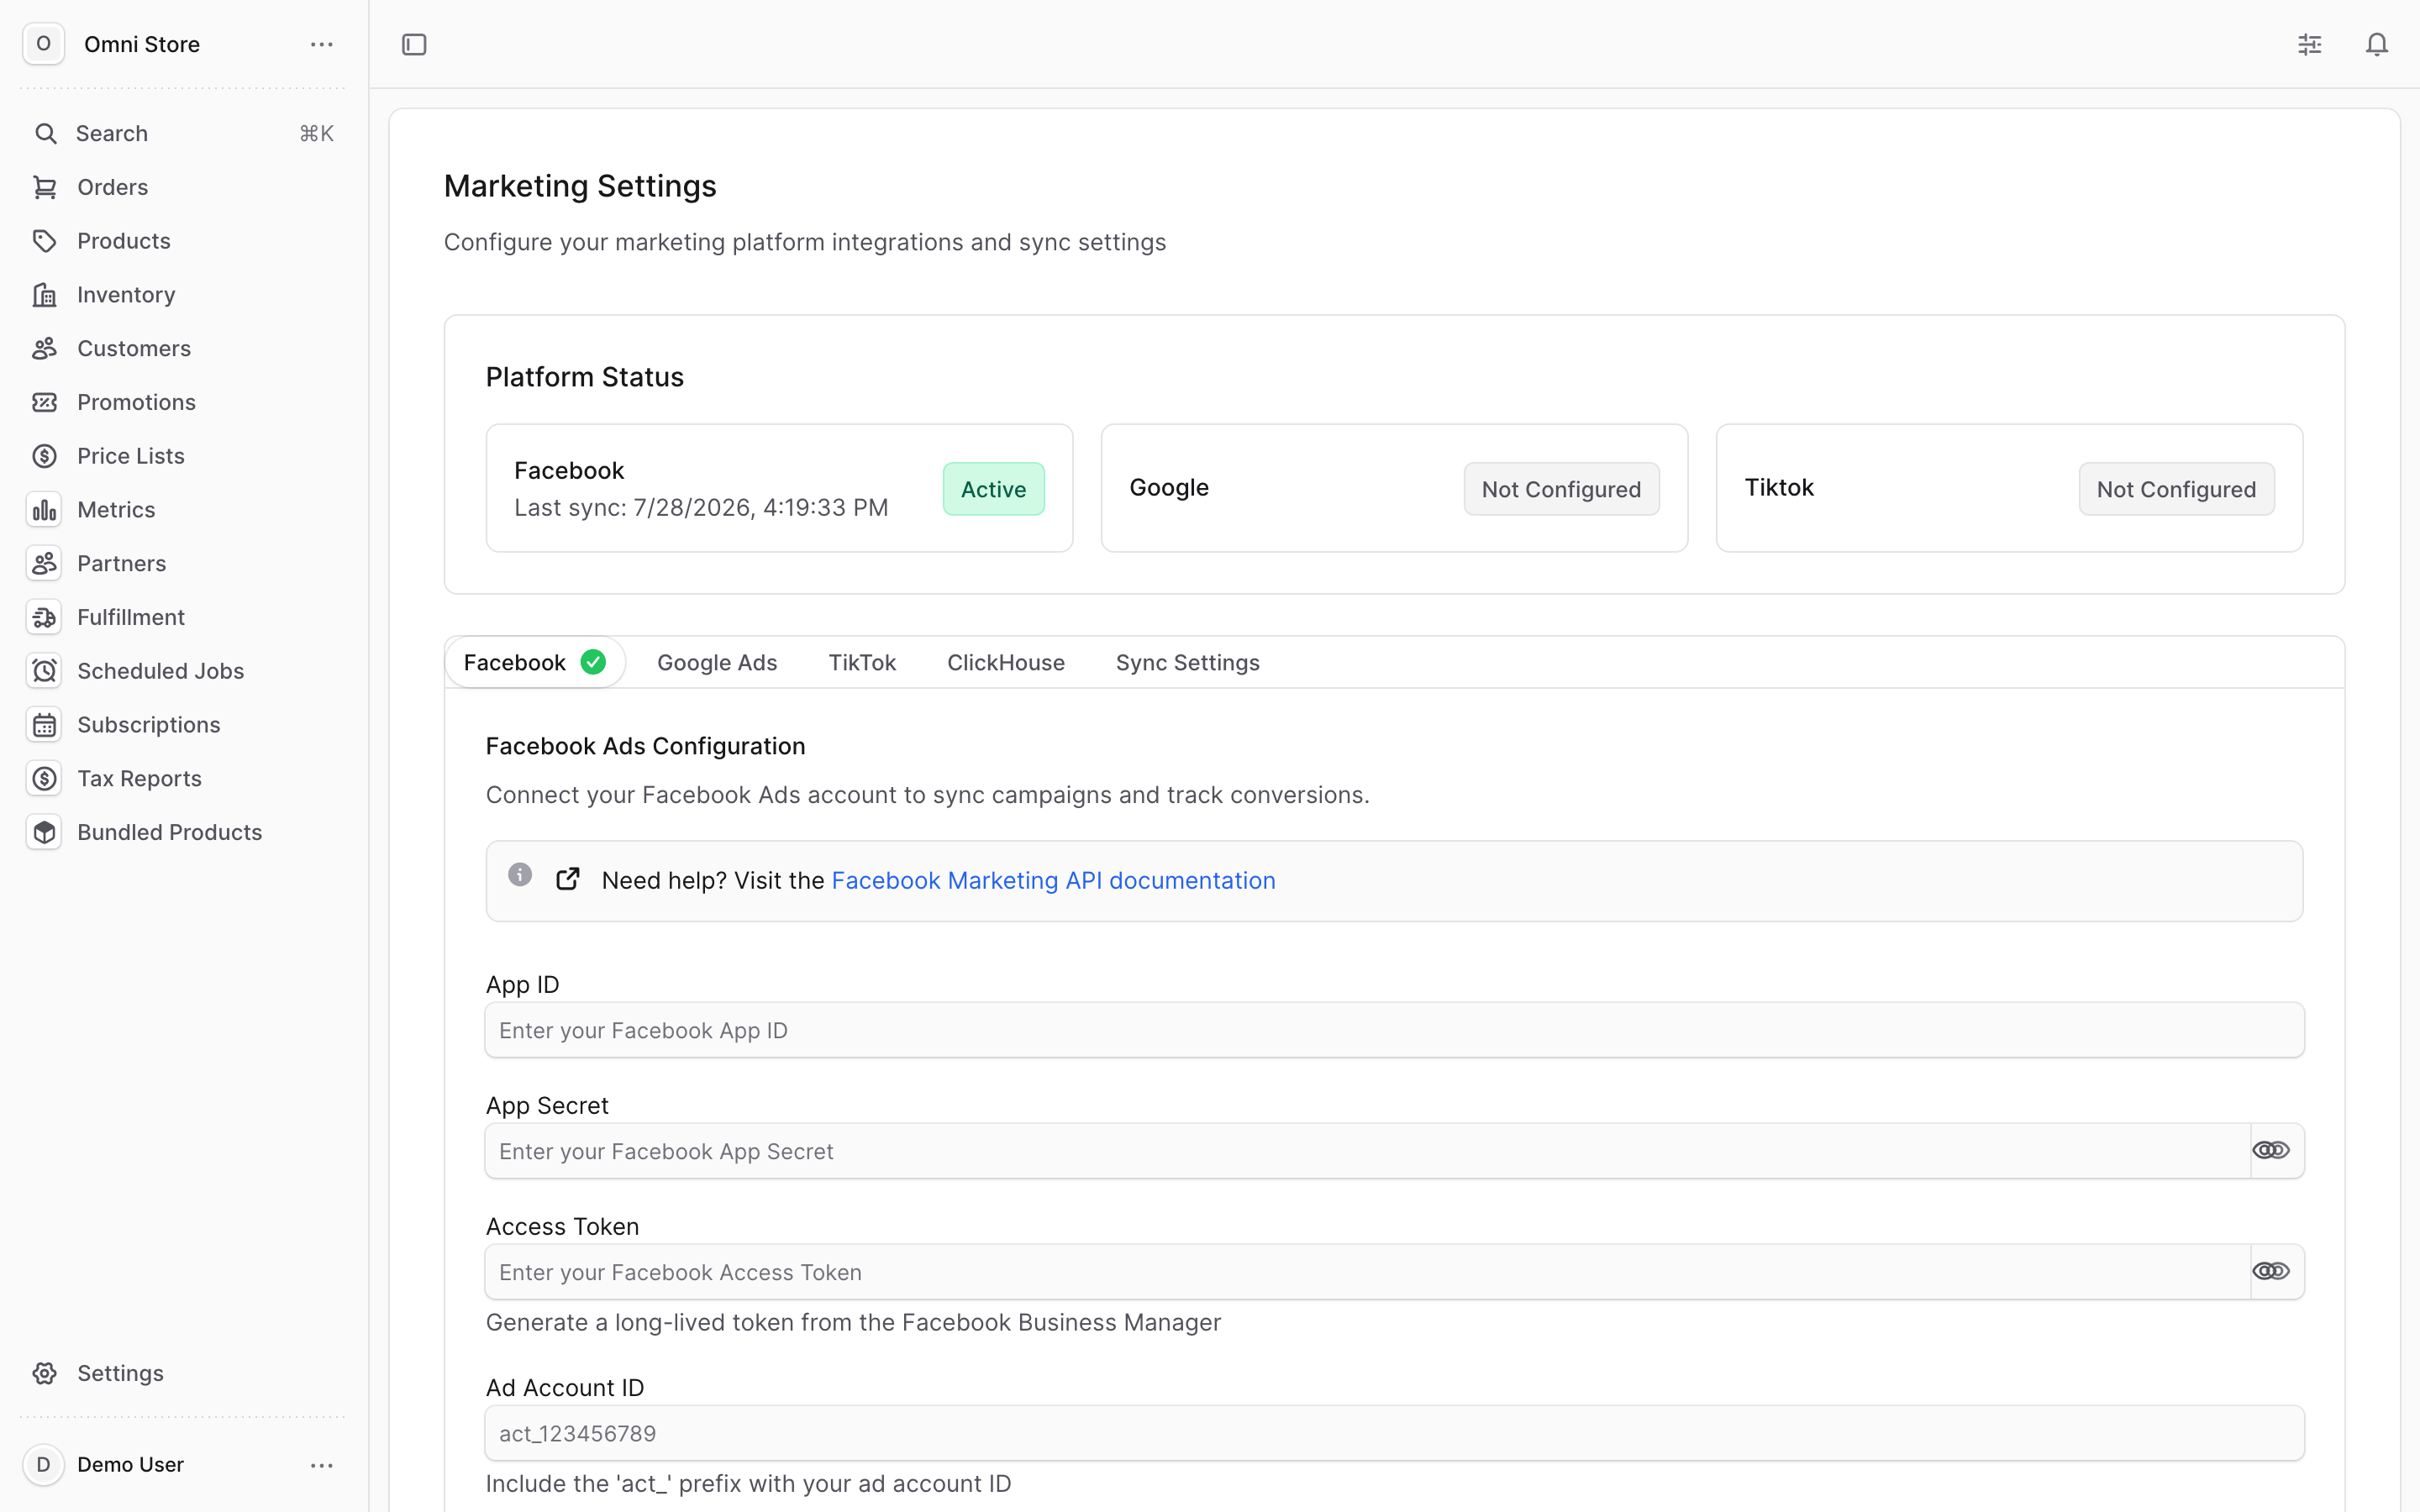Click the Tiktok platform name
Screen dimensions: 2420x1512
pos(1779,488)
